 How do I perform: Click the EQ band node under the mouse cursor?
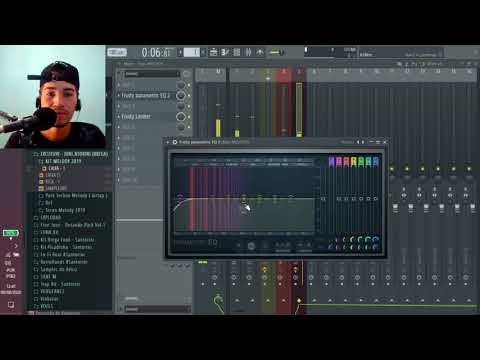tap(244, 199)
